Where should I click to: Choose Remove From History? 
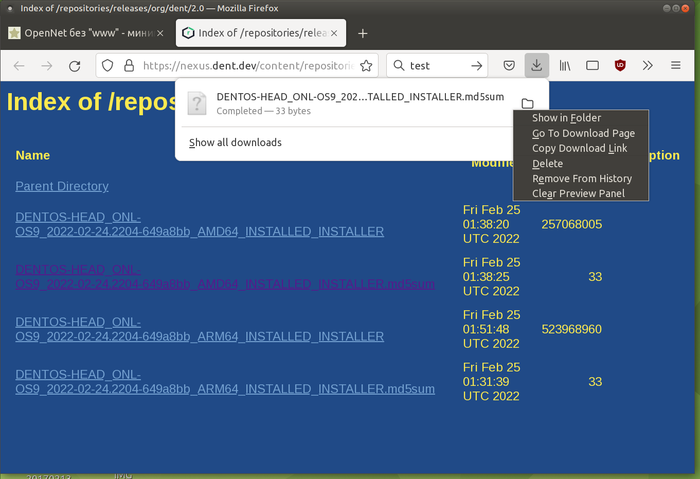click(580, 179)
